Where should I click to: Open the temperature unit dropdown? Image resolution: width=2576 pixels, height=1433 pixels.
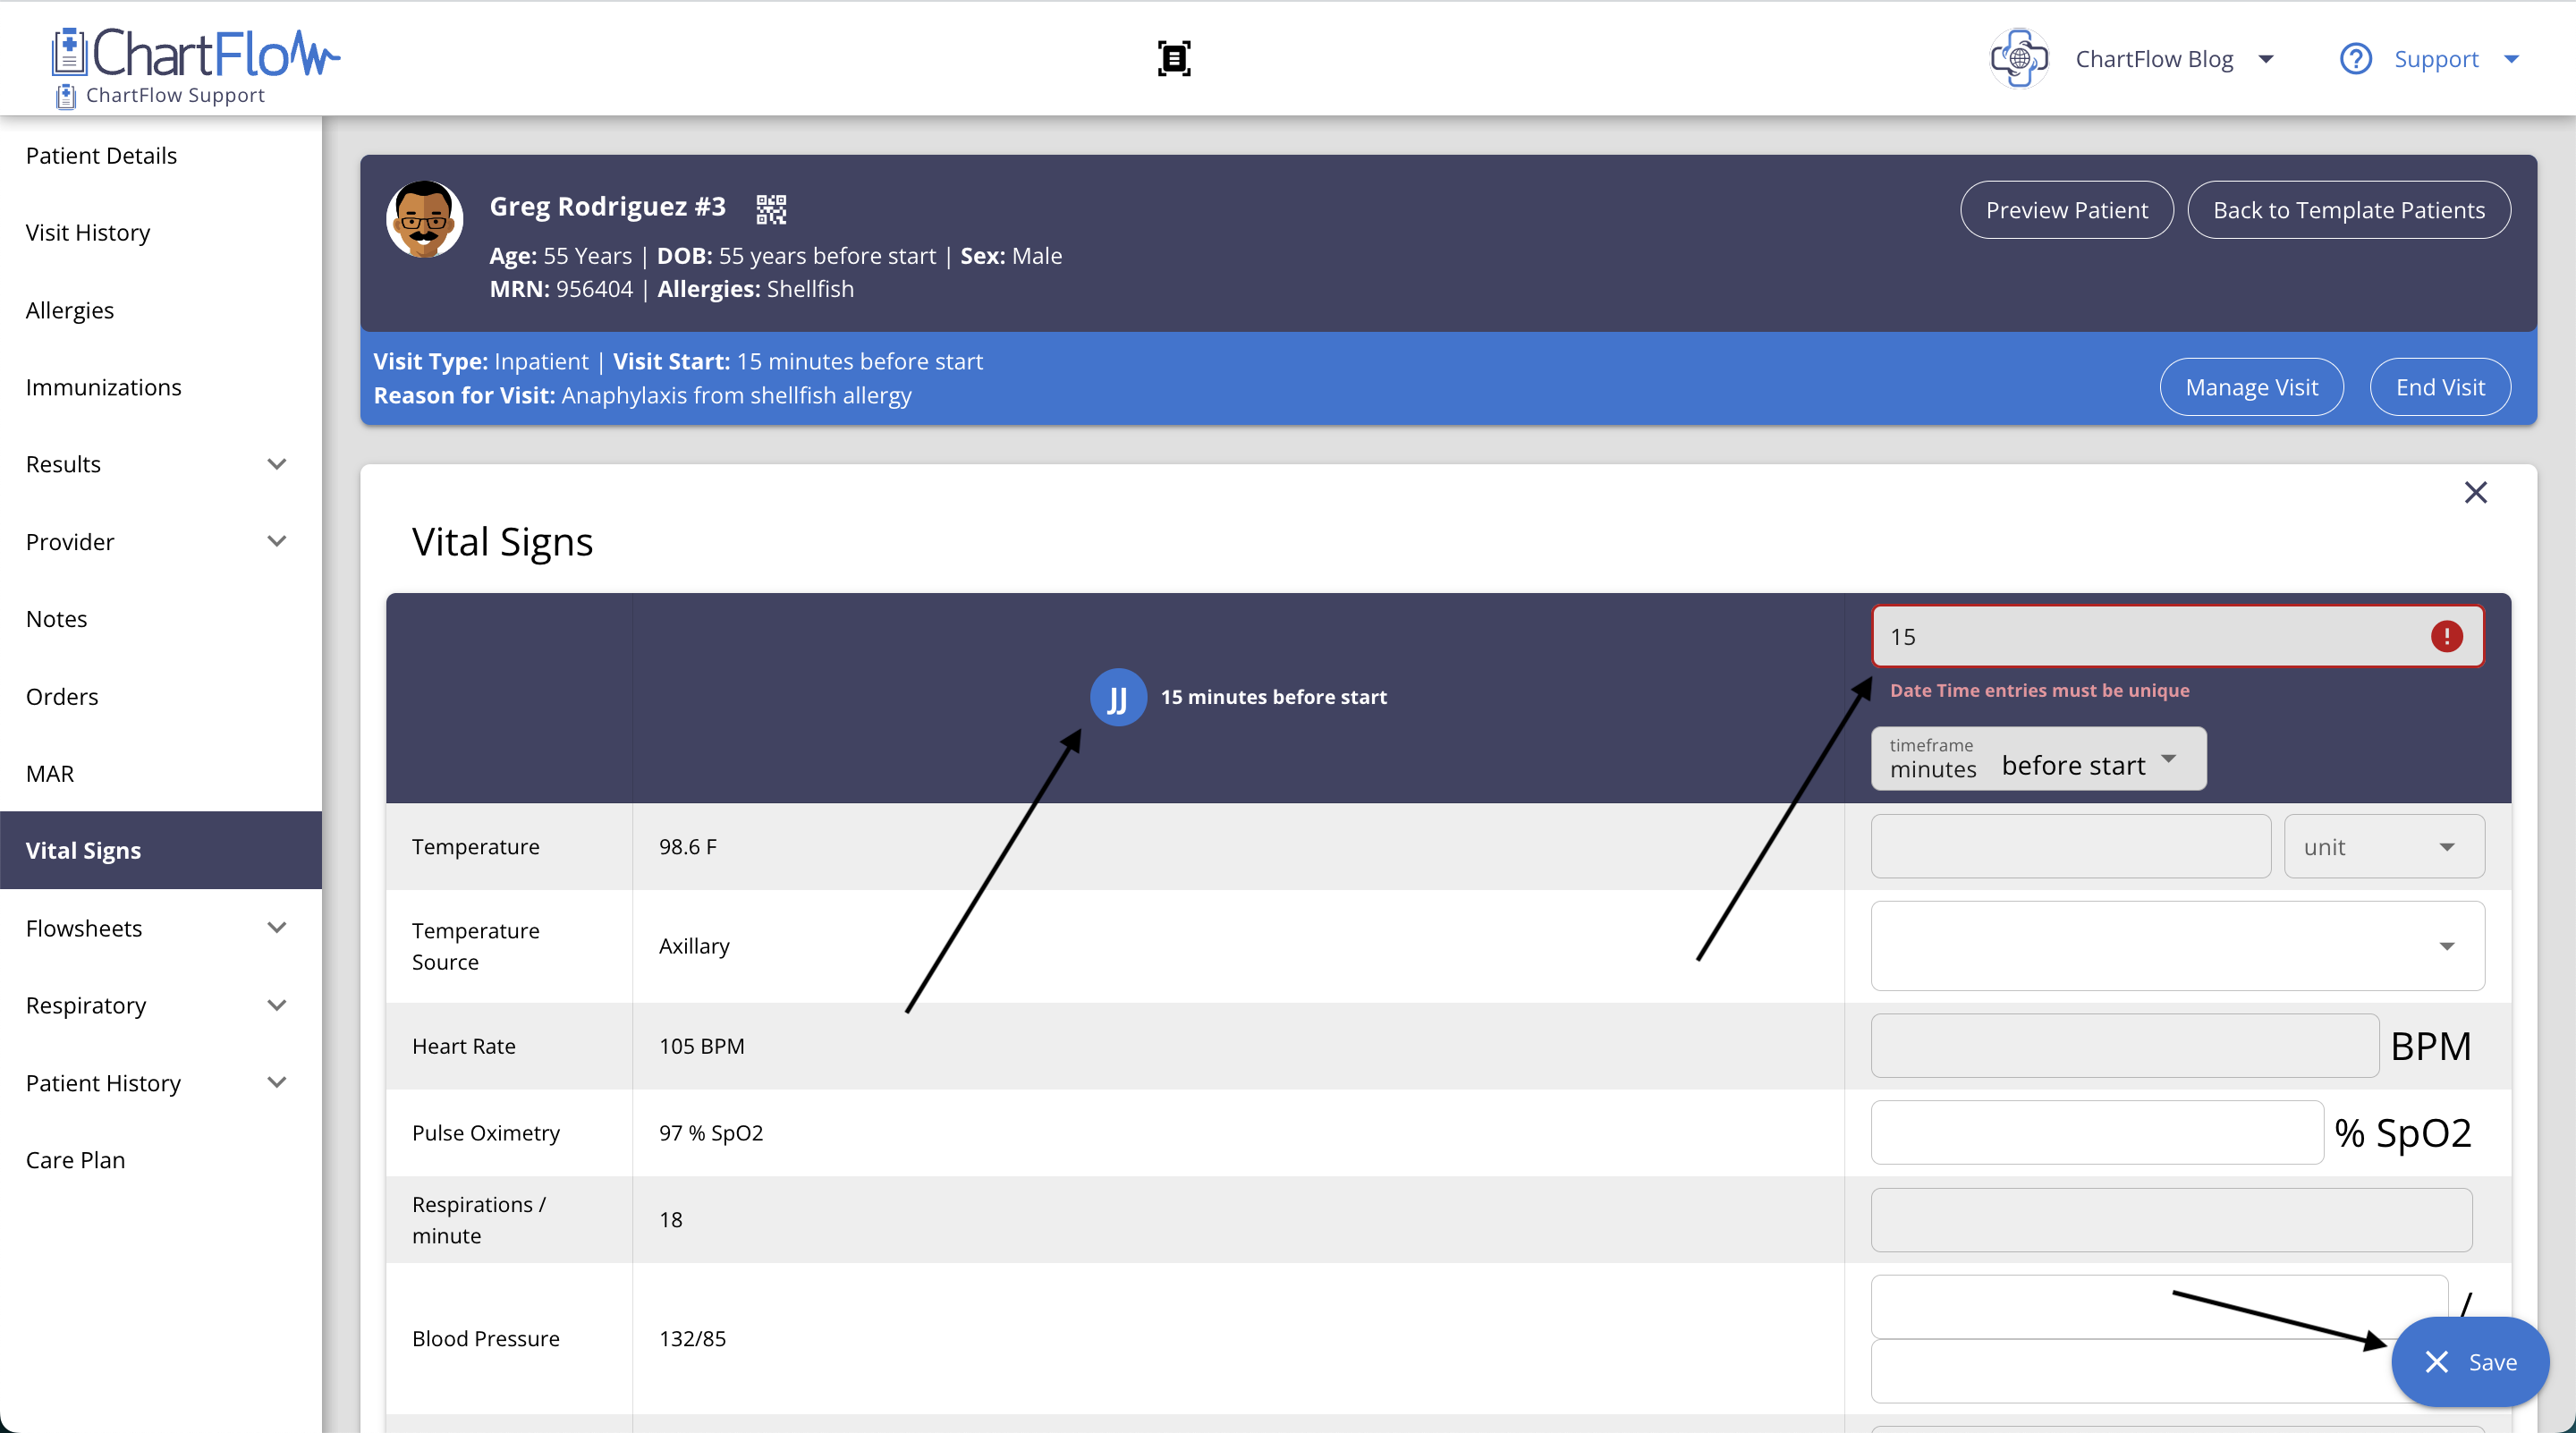tap(2383, 847)
